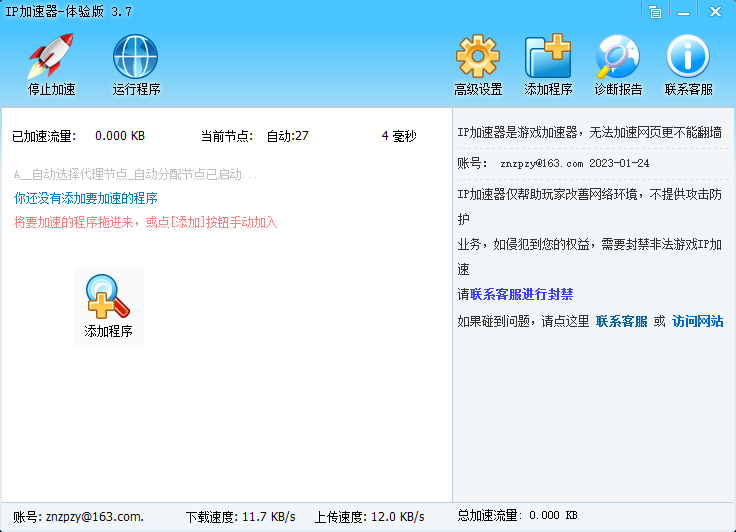
Task: Click the red 将要加速的程序拖进来 hint text
Action: pyautogui.click(x=145, y=222)
